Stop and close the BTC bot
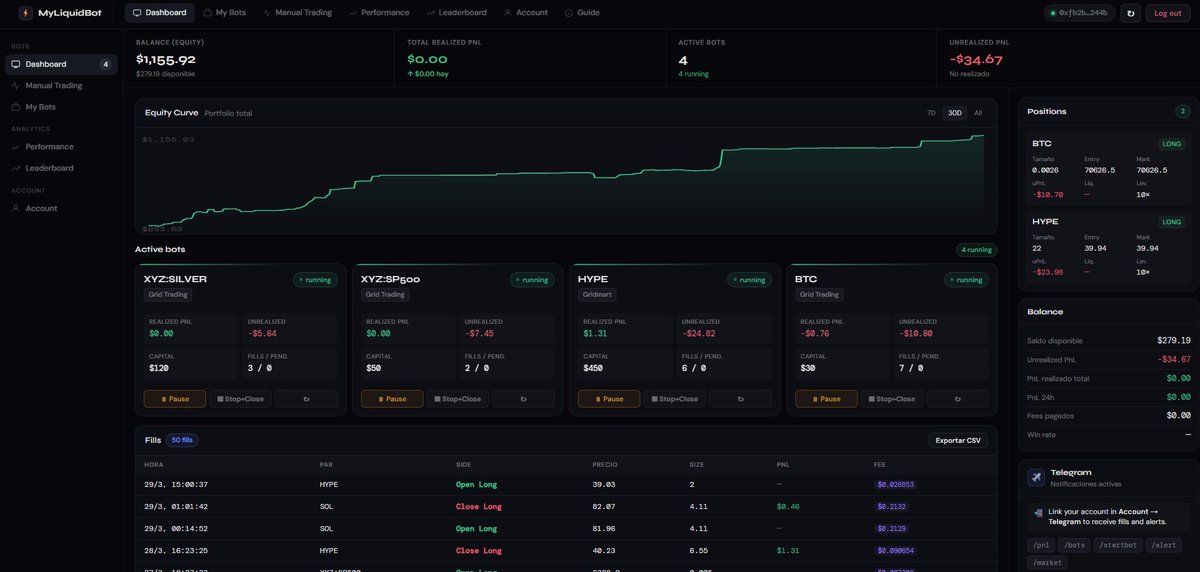This screenshot has height=572, width=1200. (891, 399)
